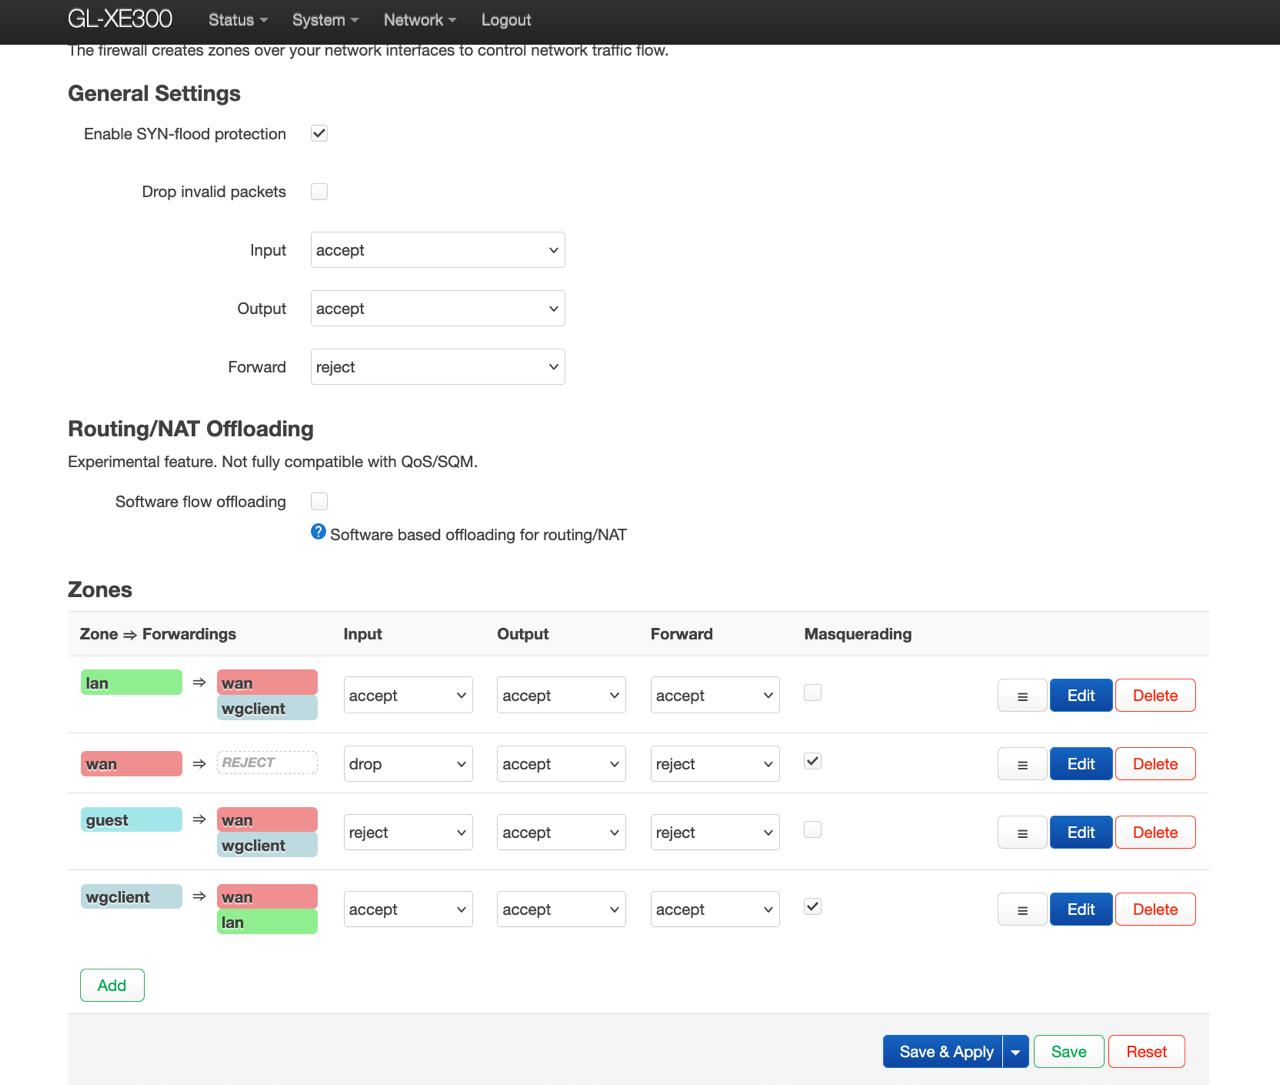1280x1085 pixels.
Task: Click the GL-XE300 brand logo
Action: coord(120,20)
